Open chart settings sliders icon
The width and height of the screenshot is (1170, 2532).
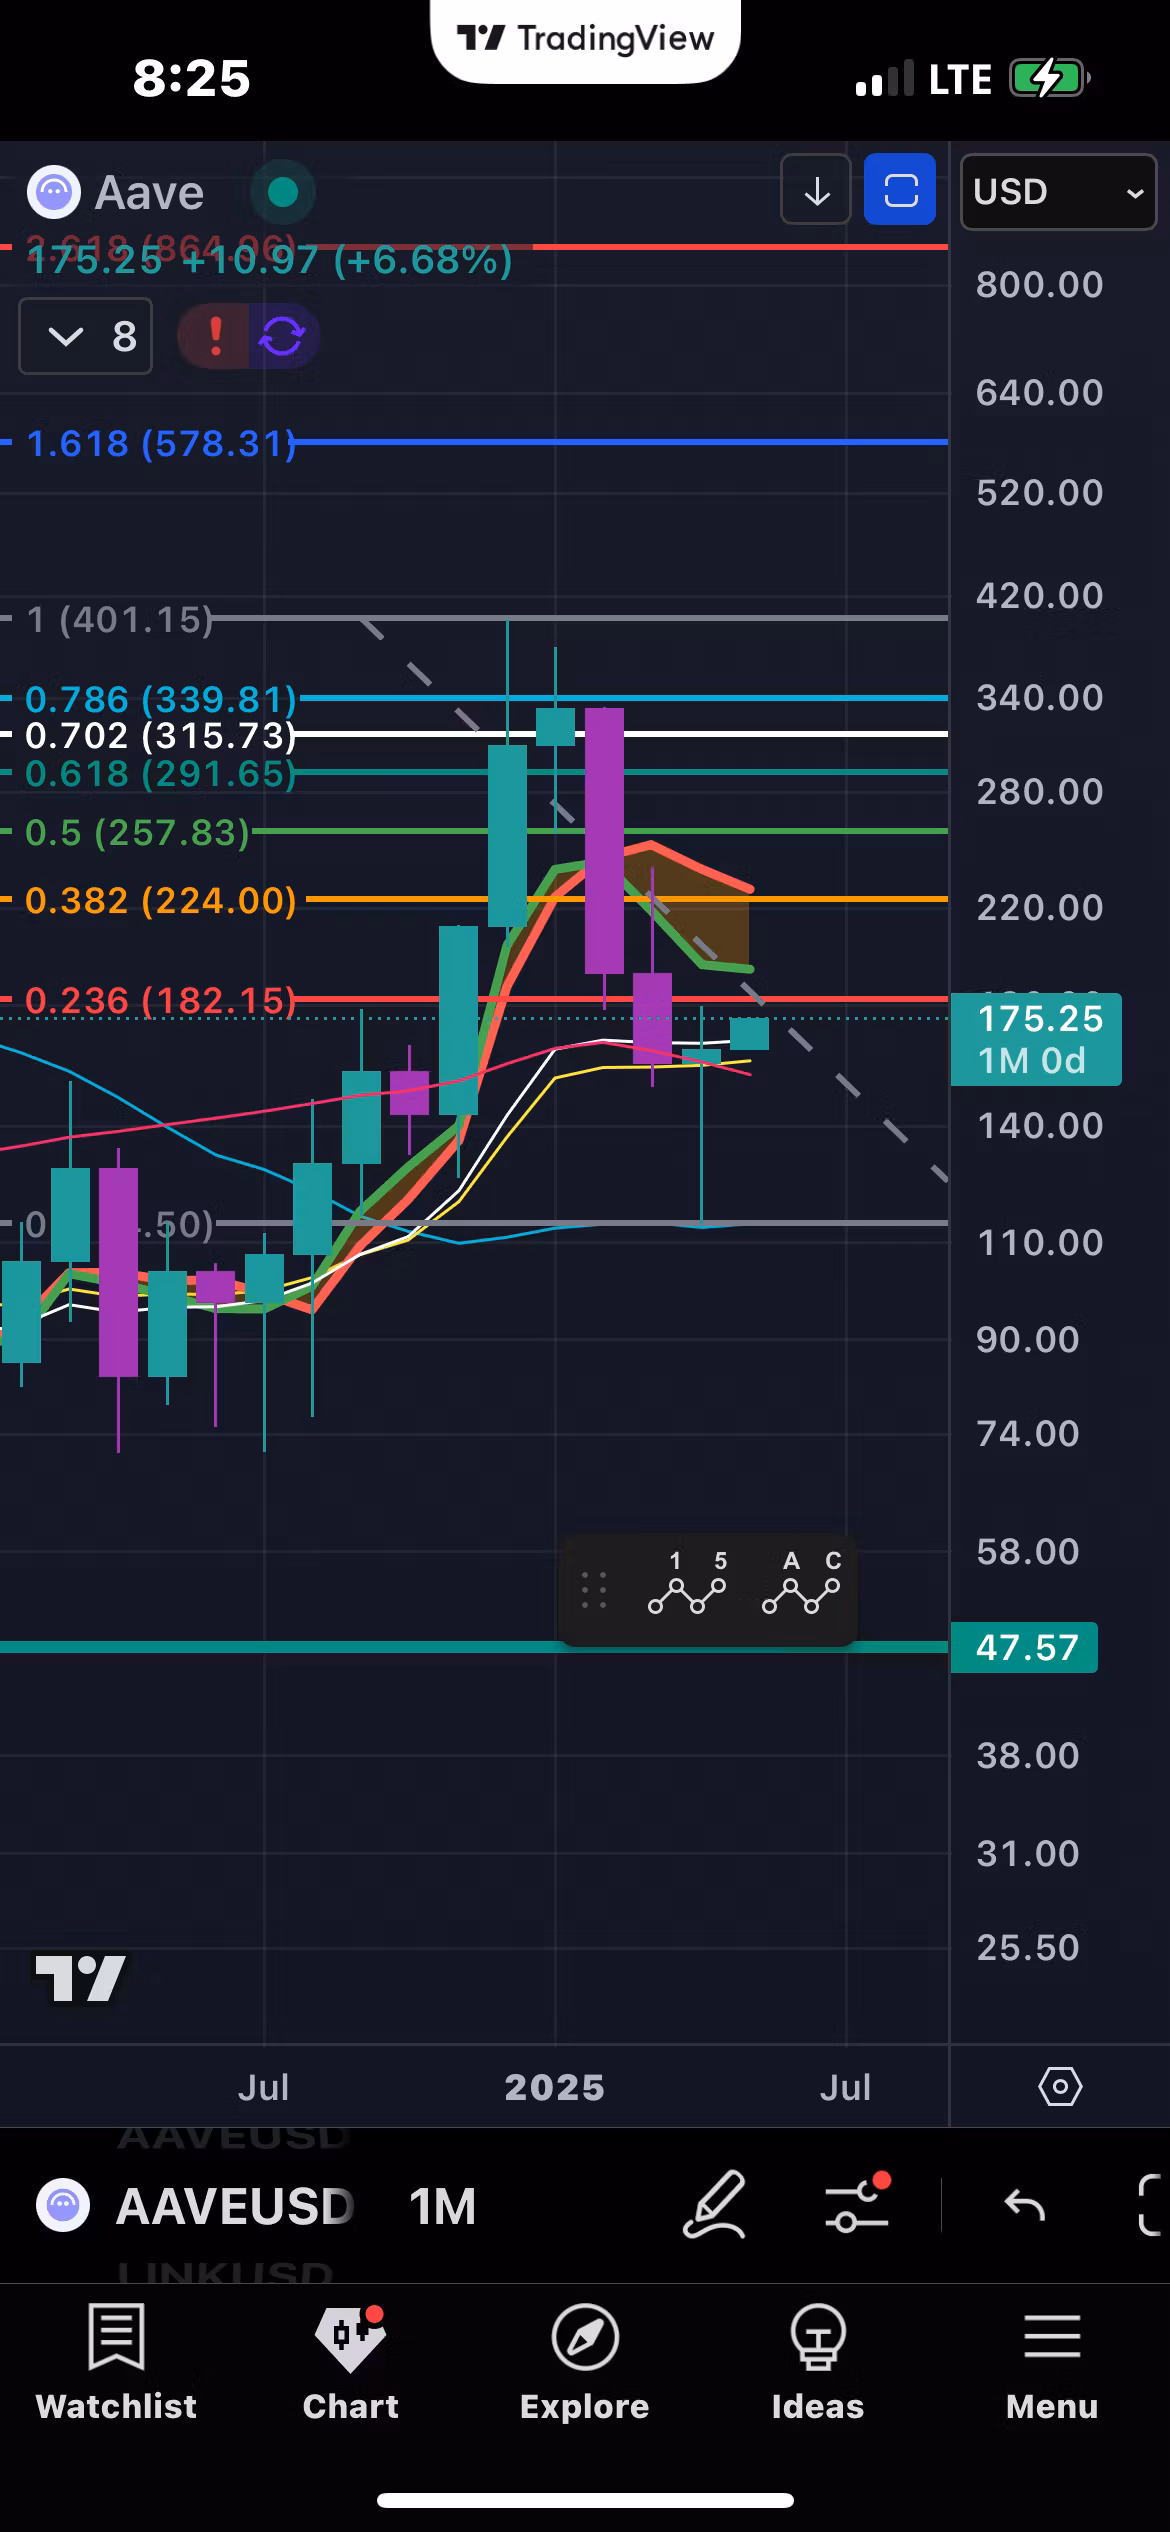tap(858, 2204)
